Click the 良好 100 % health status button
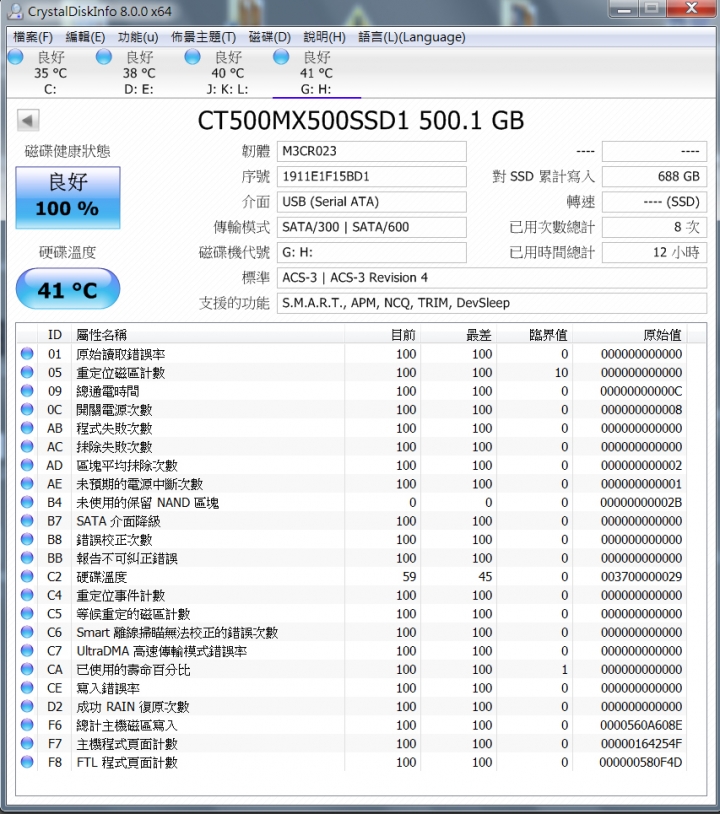The image size is (720, 814). pos(68,198)
